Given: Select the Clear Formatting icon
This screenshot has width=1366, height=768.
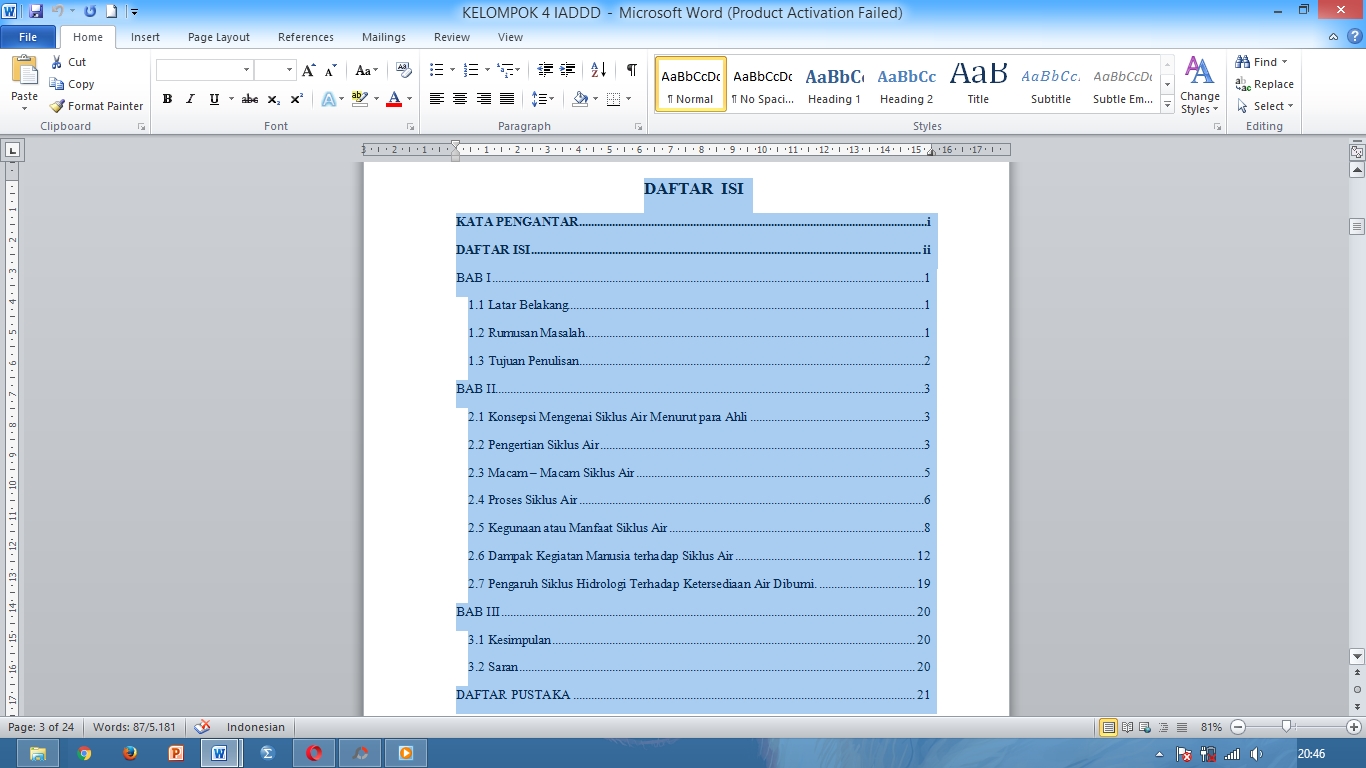Looking at the screenshot, I should (x=402, y=72).
